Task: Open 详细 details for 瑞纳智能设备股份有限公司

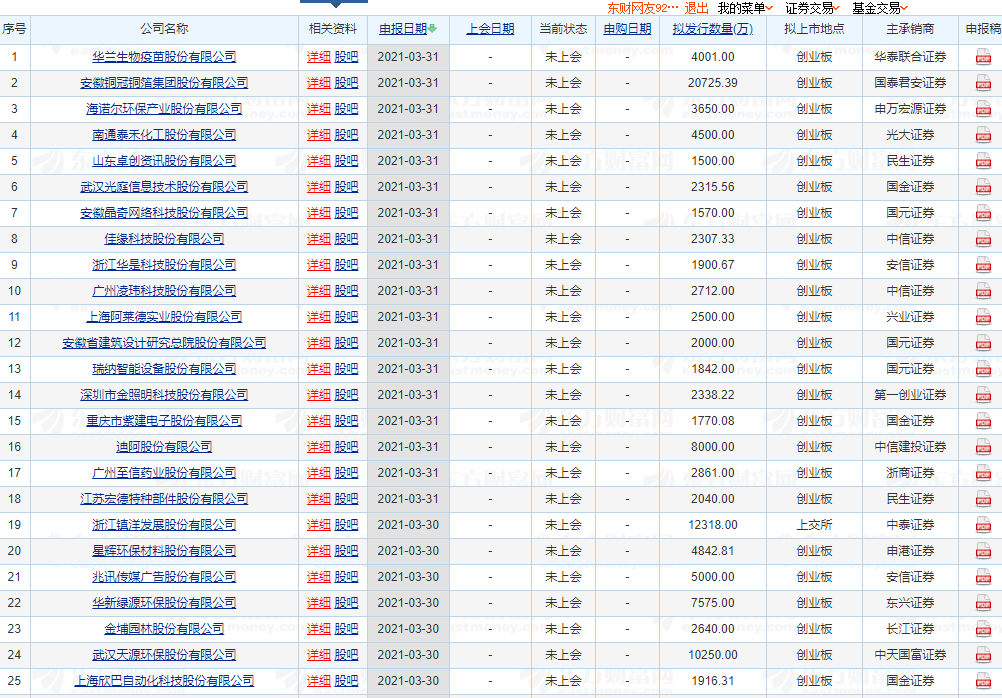Action: click(x=319, y=369)
